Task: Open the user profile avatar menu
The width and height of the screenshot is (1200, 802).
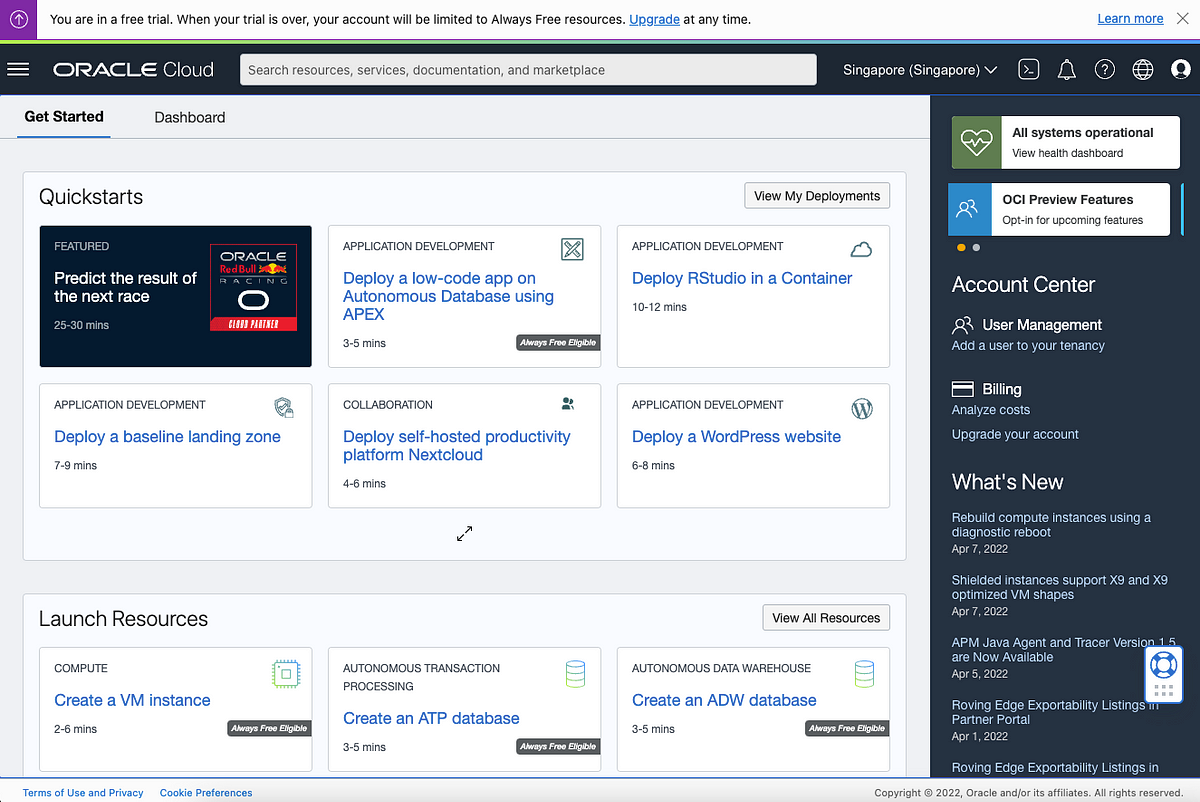Action: pyautogui.click(x=1180, y=69)
